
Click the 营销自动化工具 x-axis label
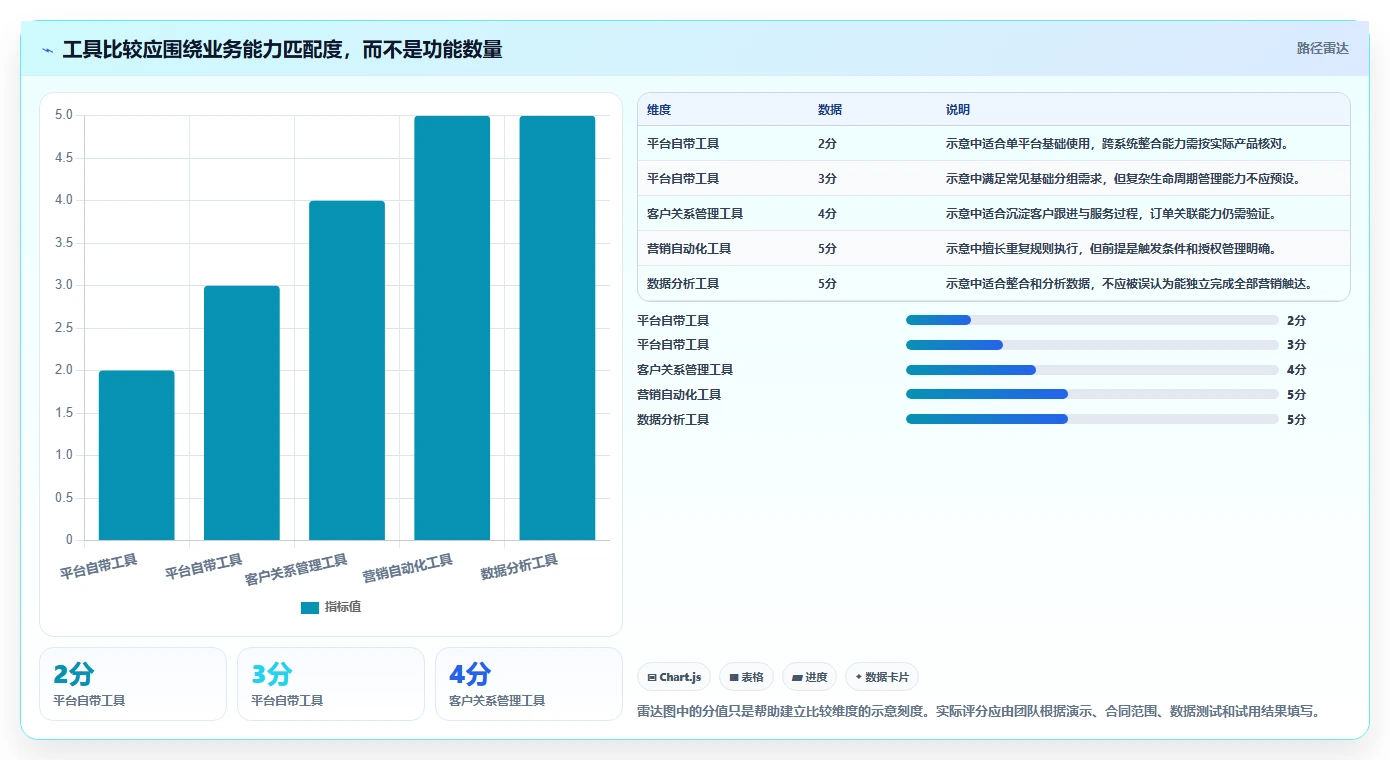tap(407, 568)
